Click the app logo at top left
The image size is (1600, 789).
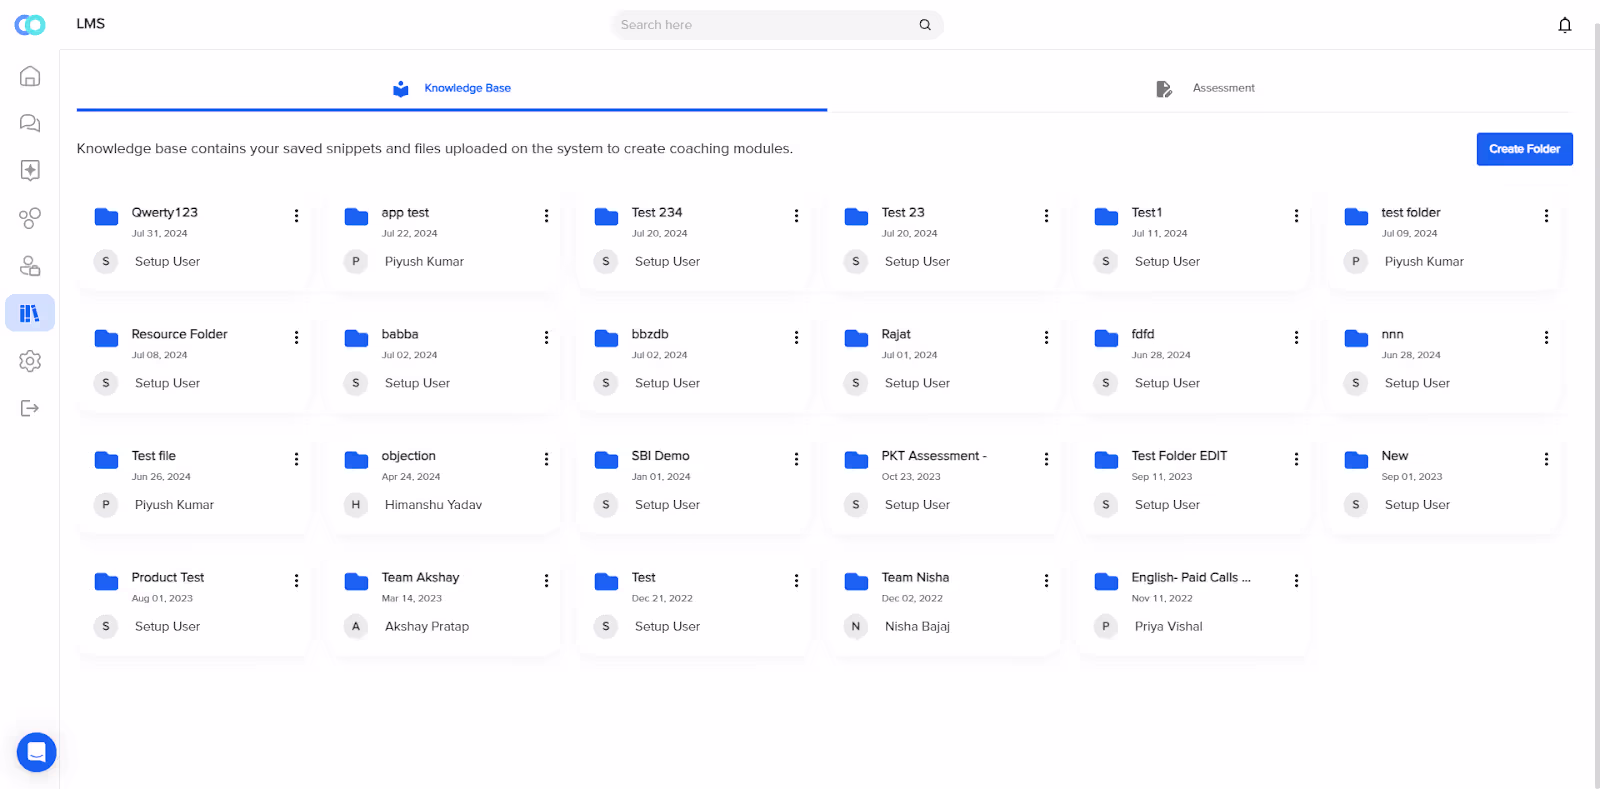click(x=30, y=25)
